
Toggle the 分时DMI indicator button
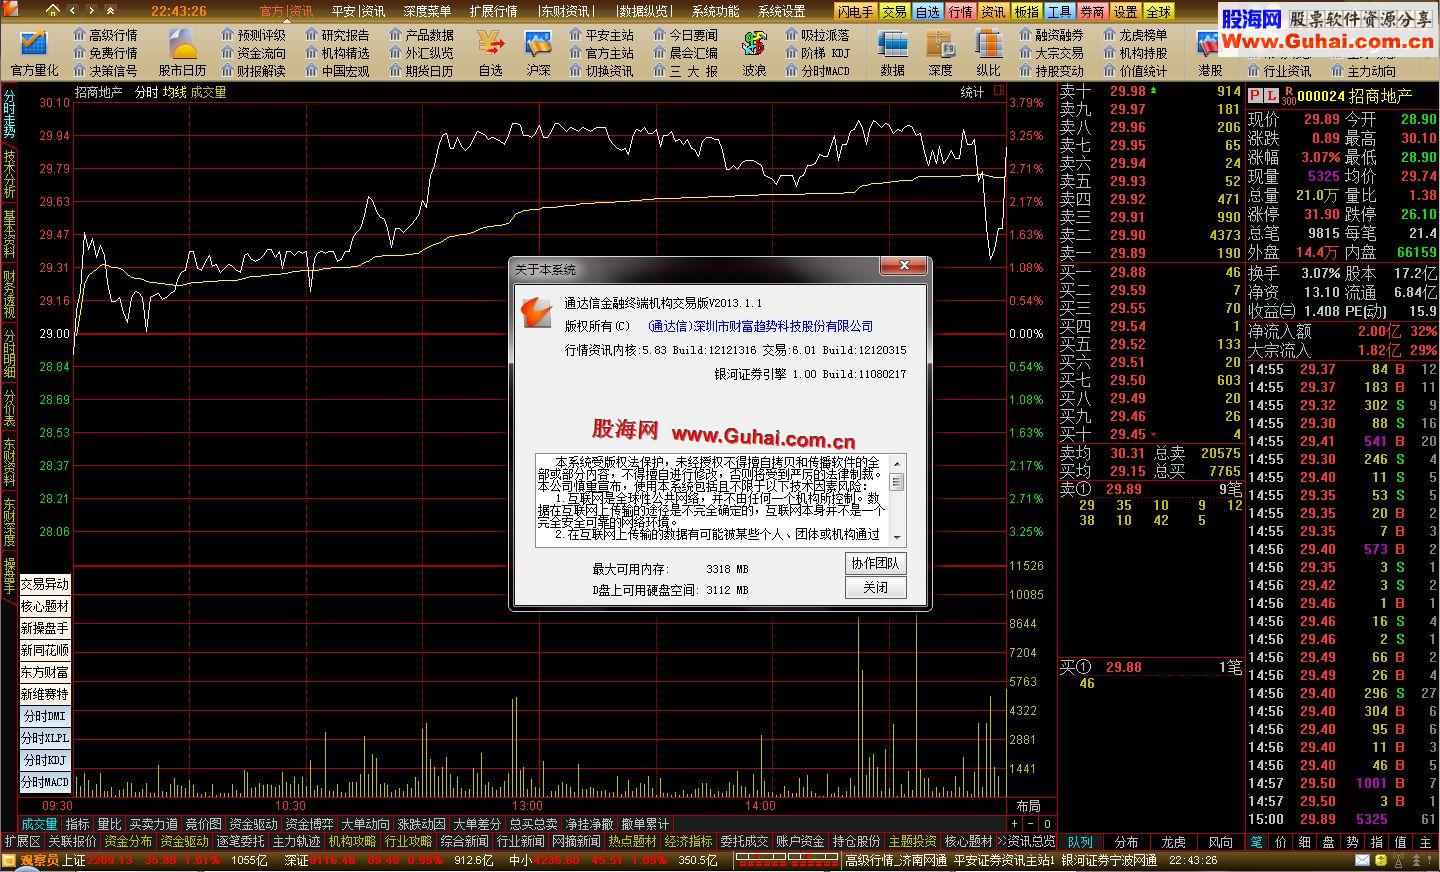click(45, 716)
